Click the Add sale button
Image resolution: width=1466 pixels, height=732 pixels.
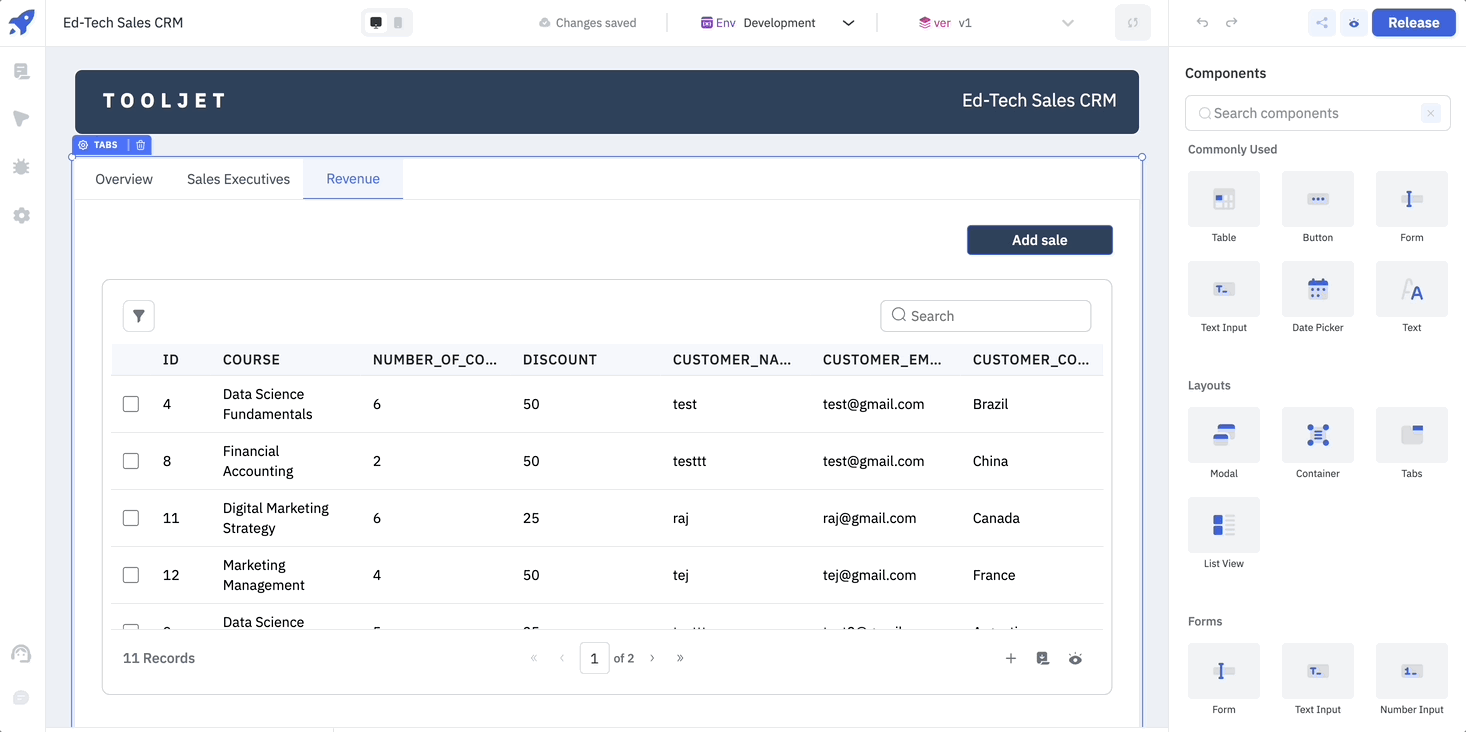[x=1039, y=240]
